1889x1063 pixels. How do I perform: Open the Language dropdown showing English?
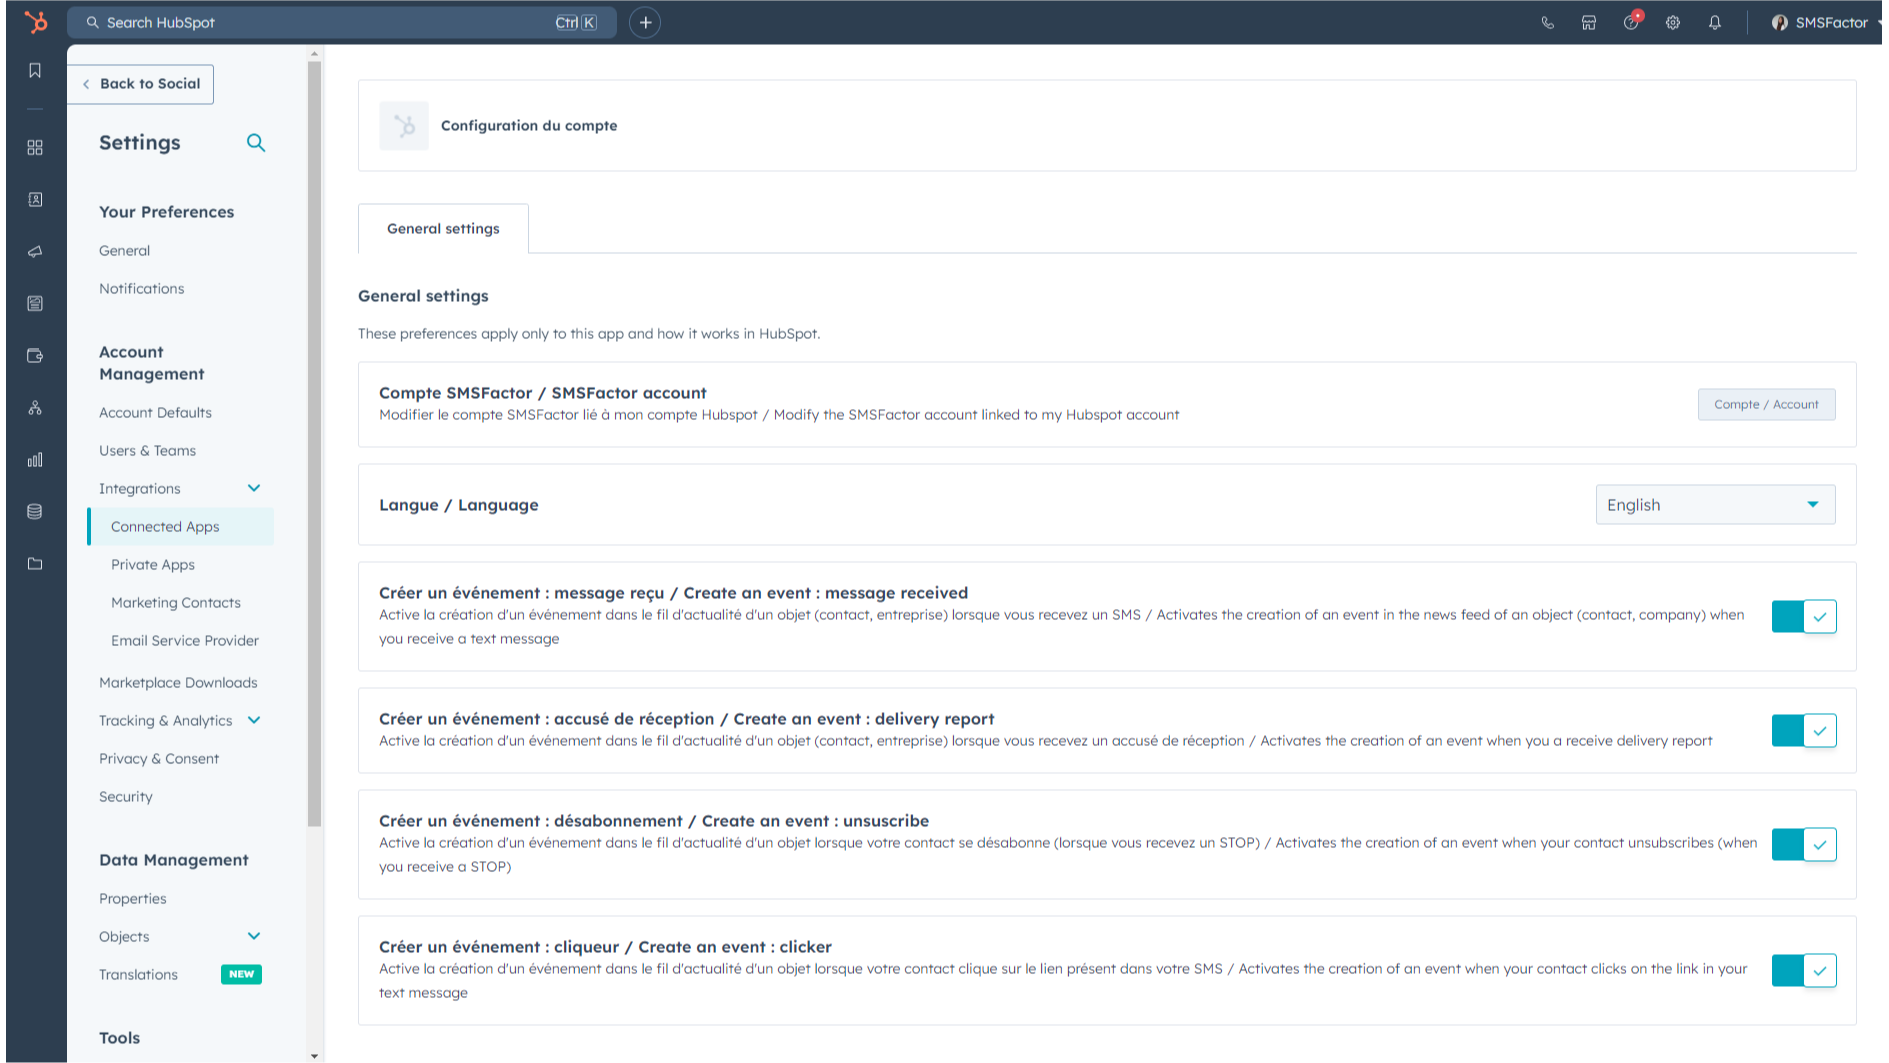click(x=1714, y=505)
